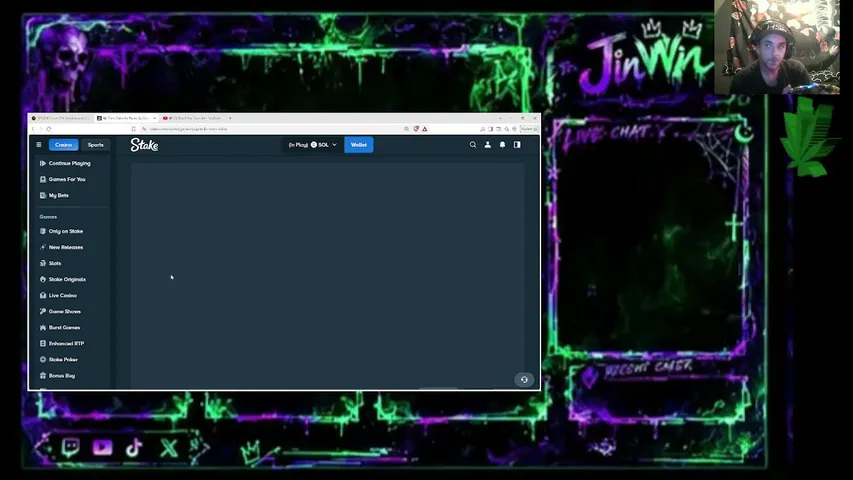This screenshot has width=853, height=480.
Task: Switch to the Casino section
Action: click(x=64, y=145)
